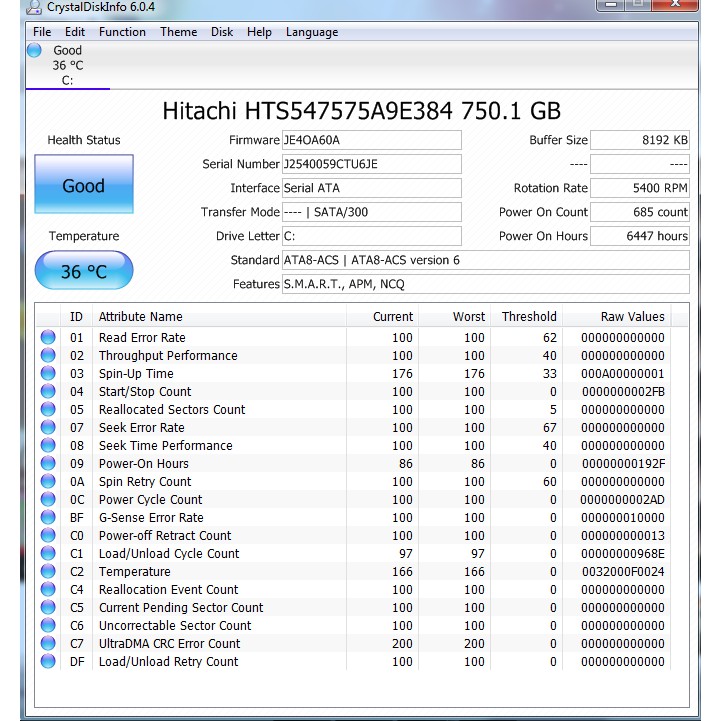The width and height of the screenshot is (721, 721).
Task: Click the disk status orb in the top drive tab
Action: coord(35,51)
